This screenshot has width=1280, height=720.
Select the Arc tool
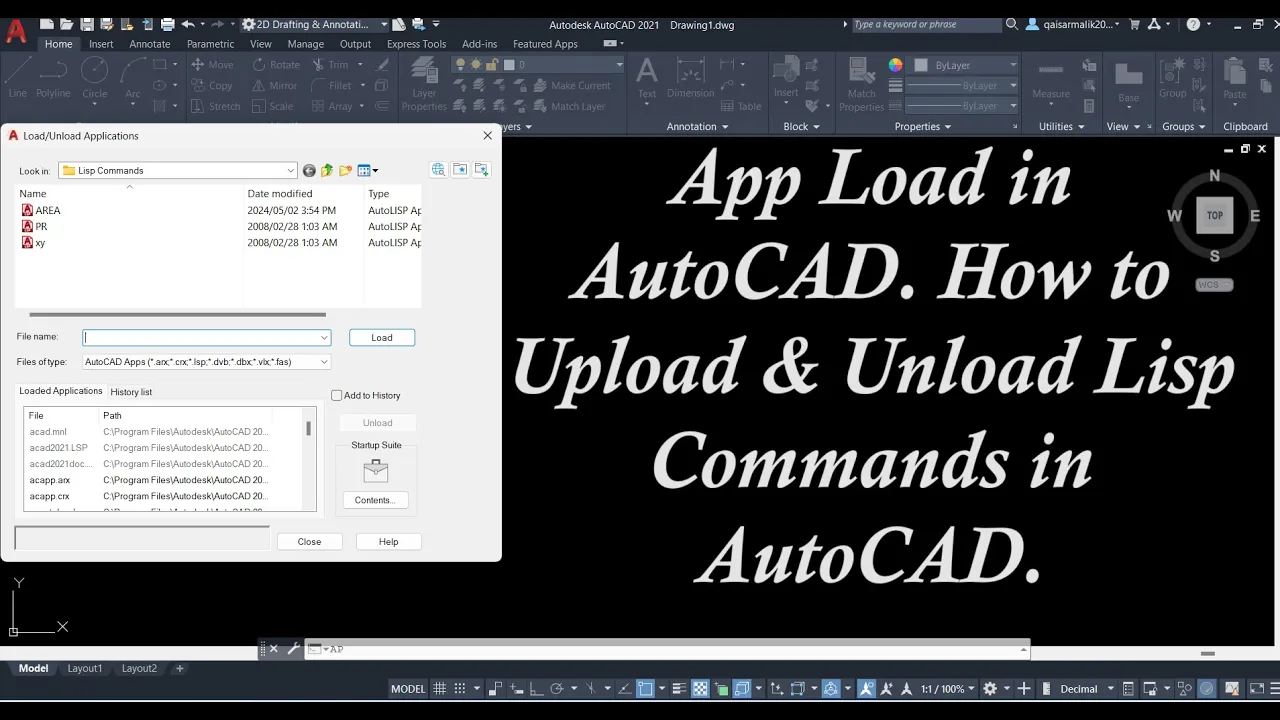point(132,79)
